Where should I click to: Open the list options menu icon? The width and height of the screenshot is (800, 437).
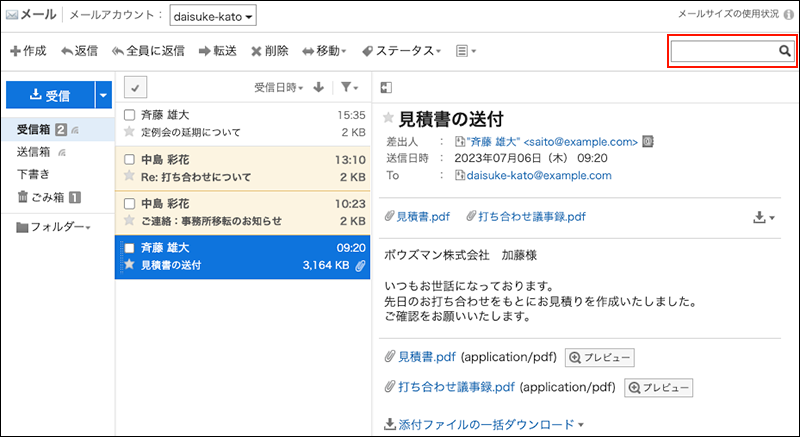[x=465, y=51]
